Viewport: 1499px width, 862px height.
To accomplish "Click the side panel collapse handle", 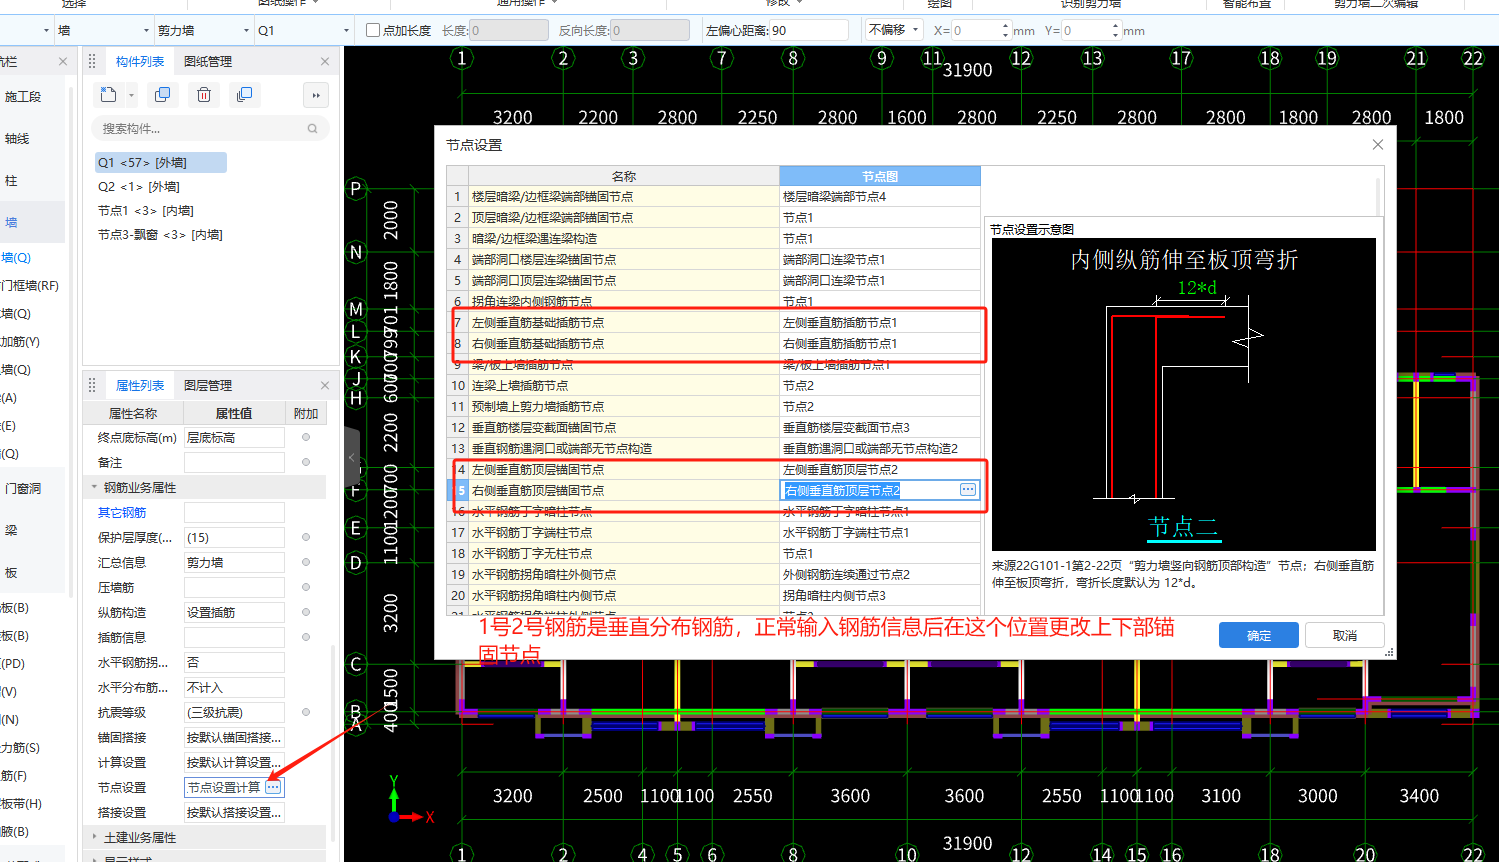I will point(352,457).
